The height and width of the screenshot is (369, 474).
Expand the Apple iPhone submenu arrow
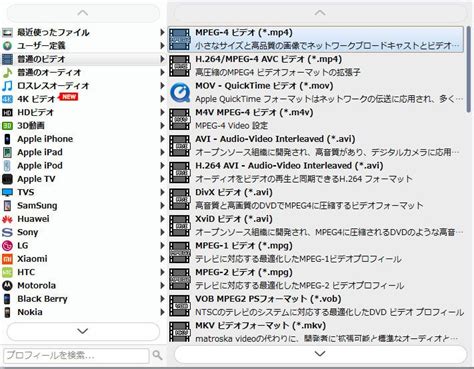[x=162, y=139]
